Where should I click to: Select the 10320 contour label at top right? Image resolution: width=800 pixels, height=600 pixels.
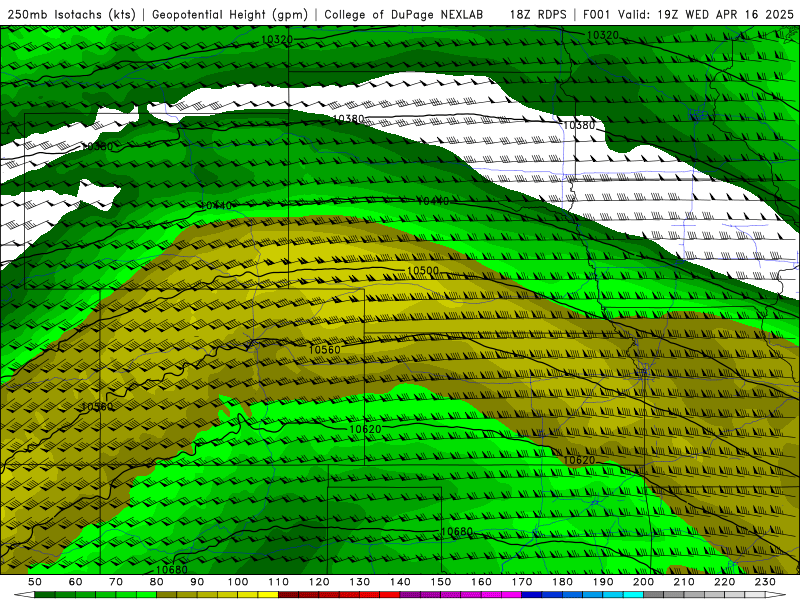603,35
